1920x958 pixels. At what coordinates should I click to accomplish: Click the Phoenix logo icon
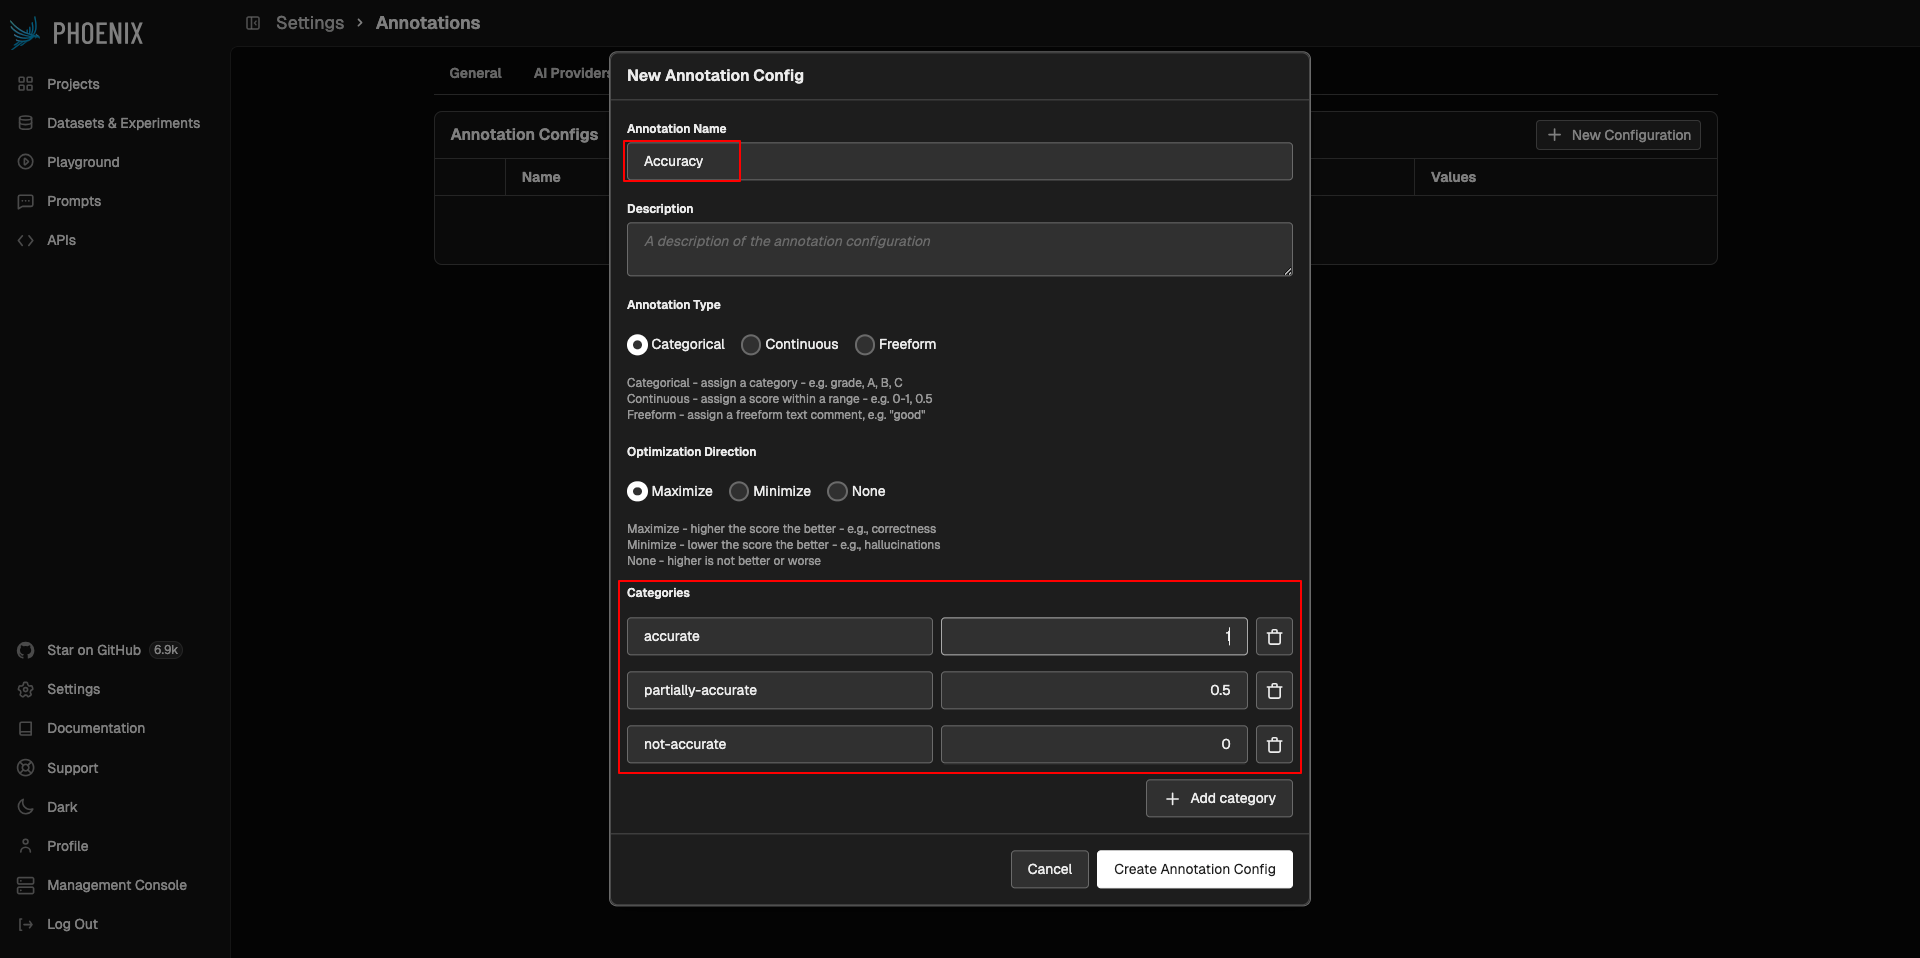pyautogui.click(x=25, y=33)
